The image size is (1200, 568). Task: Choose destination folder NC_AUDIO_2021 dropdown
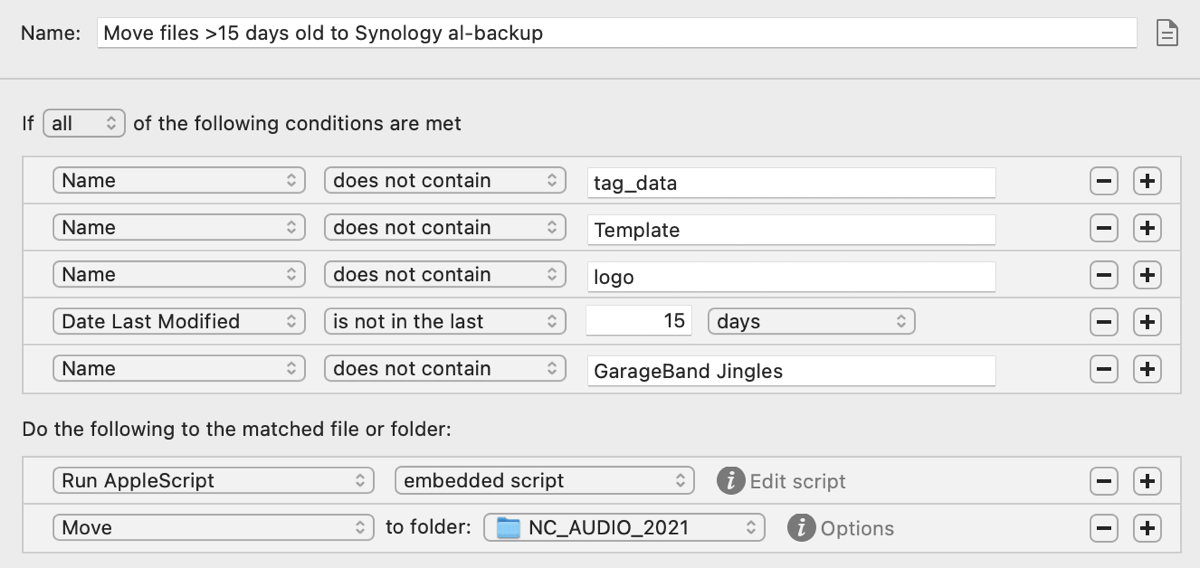(624, 528)
